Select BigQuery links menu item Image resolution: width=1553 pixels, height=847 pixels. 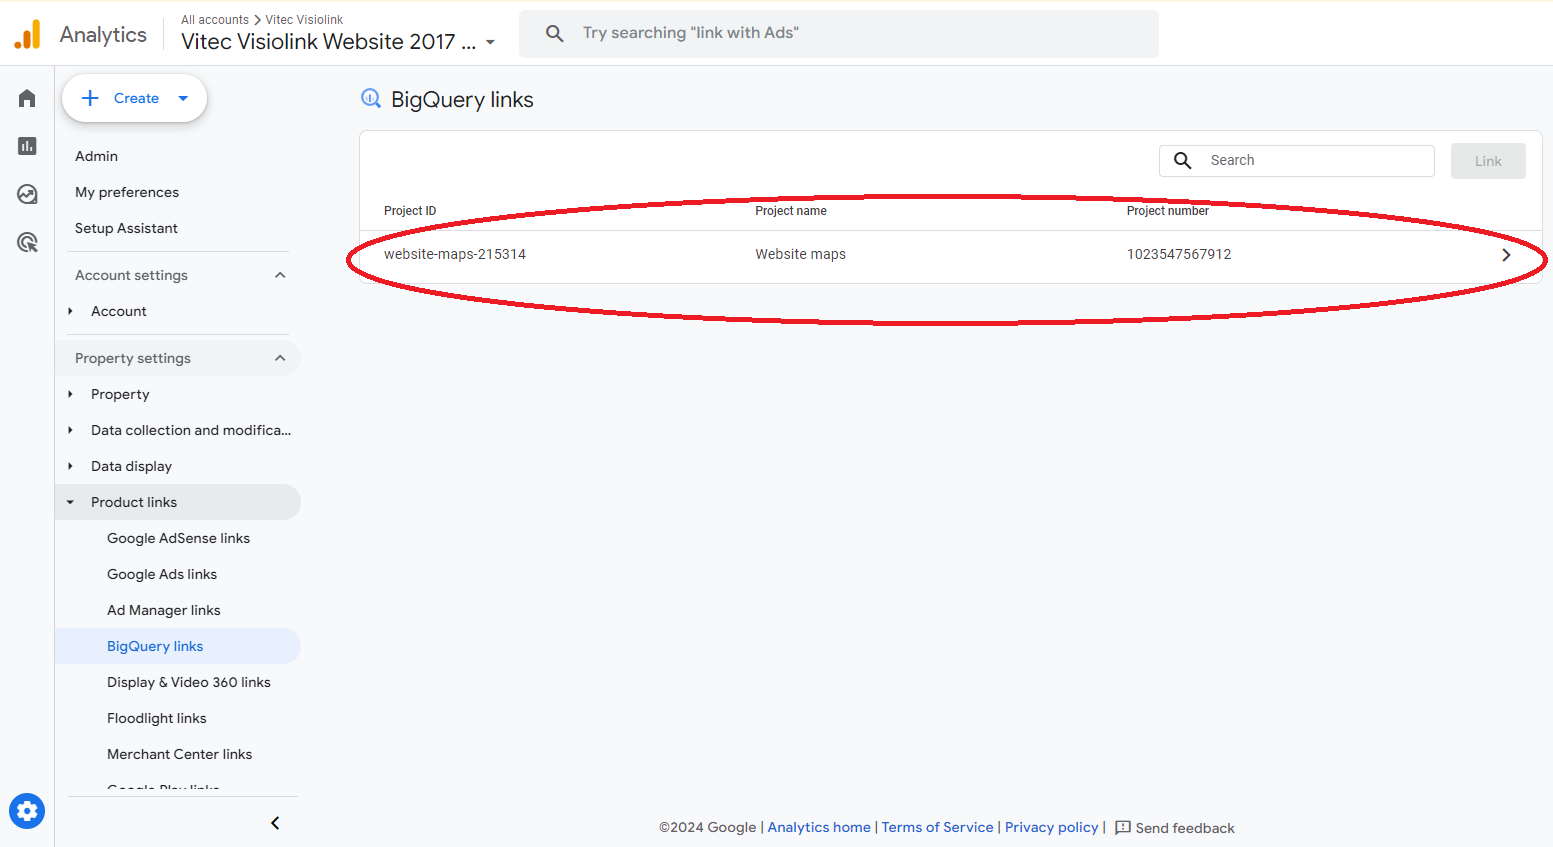(155, 646)
